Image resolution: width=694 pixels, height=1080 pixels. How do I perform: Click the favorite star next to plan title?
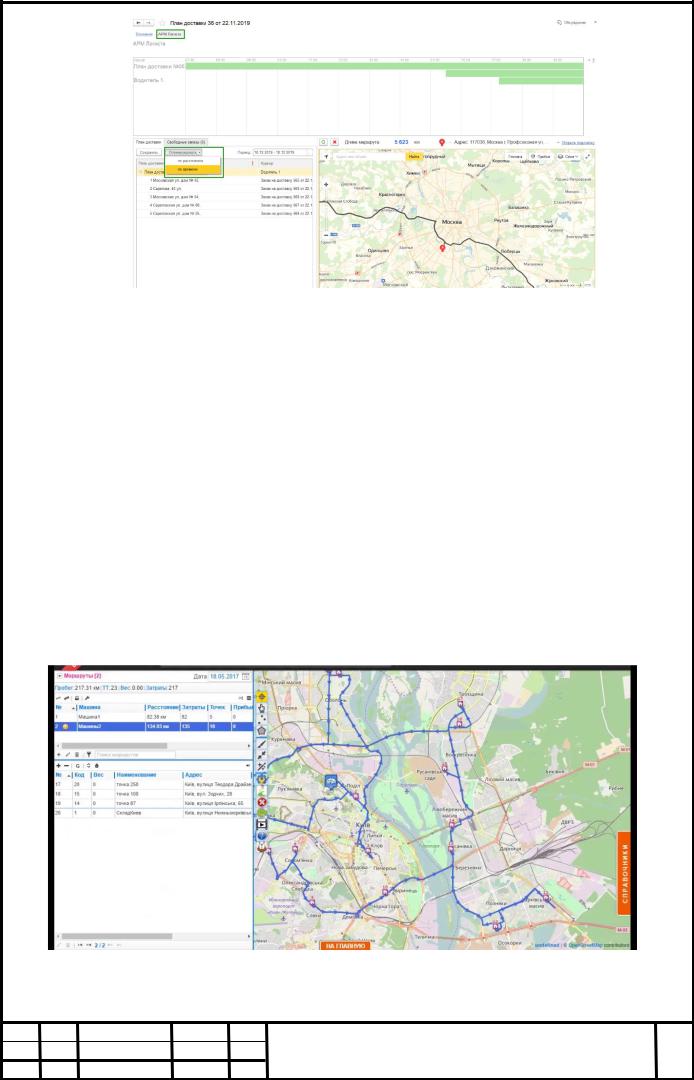[x=163, y=23]
